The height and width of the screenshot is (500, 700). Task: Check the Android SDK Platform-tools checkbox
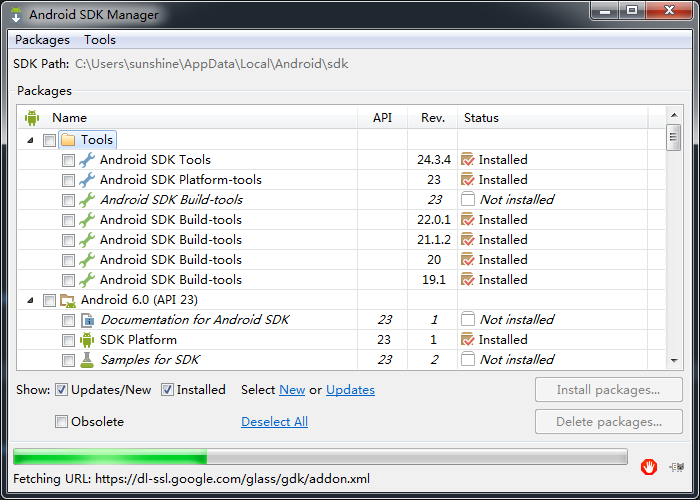coord(68,180)
